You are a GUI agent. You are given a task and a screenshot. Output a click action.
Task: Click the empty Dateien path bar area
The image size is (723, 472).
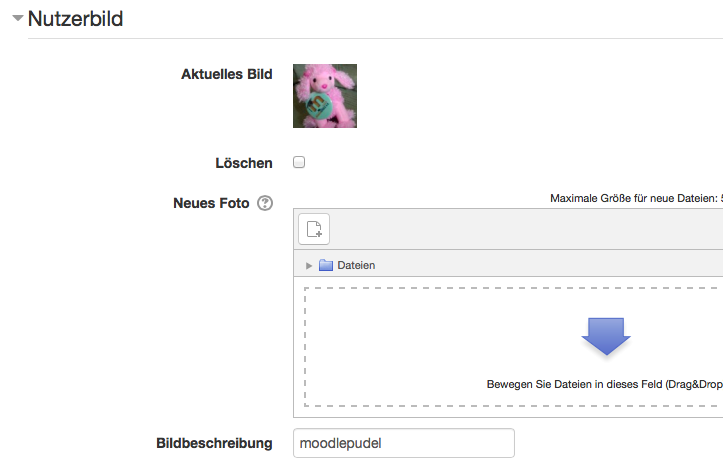click(x=549, y=265)
